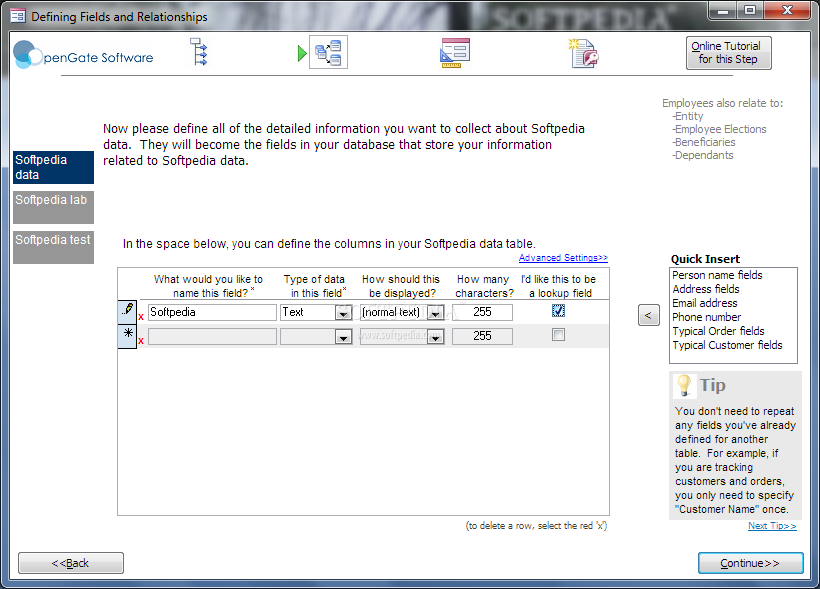820x589 pixels.
Task: Show the Next Tip link
Action: tap(772, 526)
